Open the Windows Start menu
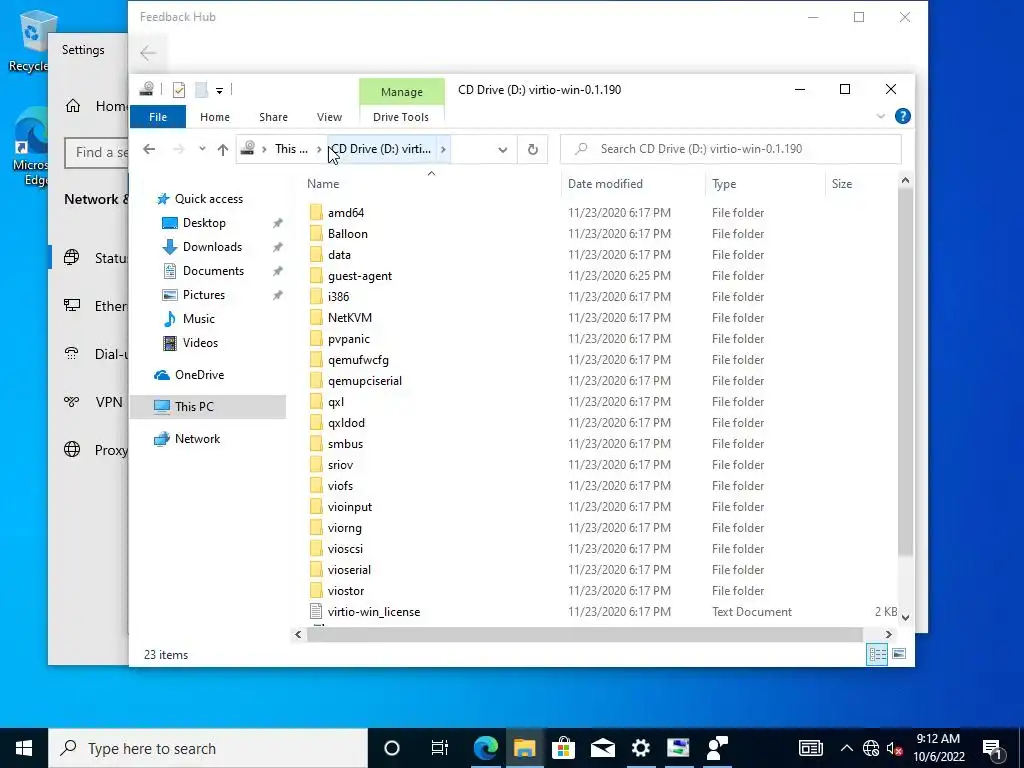The width and height of the screenshot is (1024, 768). click(x=24, y=748)
